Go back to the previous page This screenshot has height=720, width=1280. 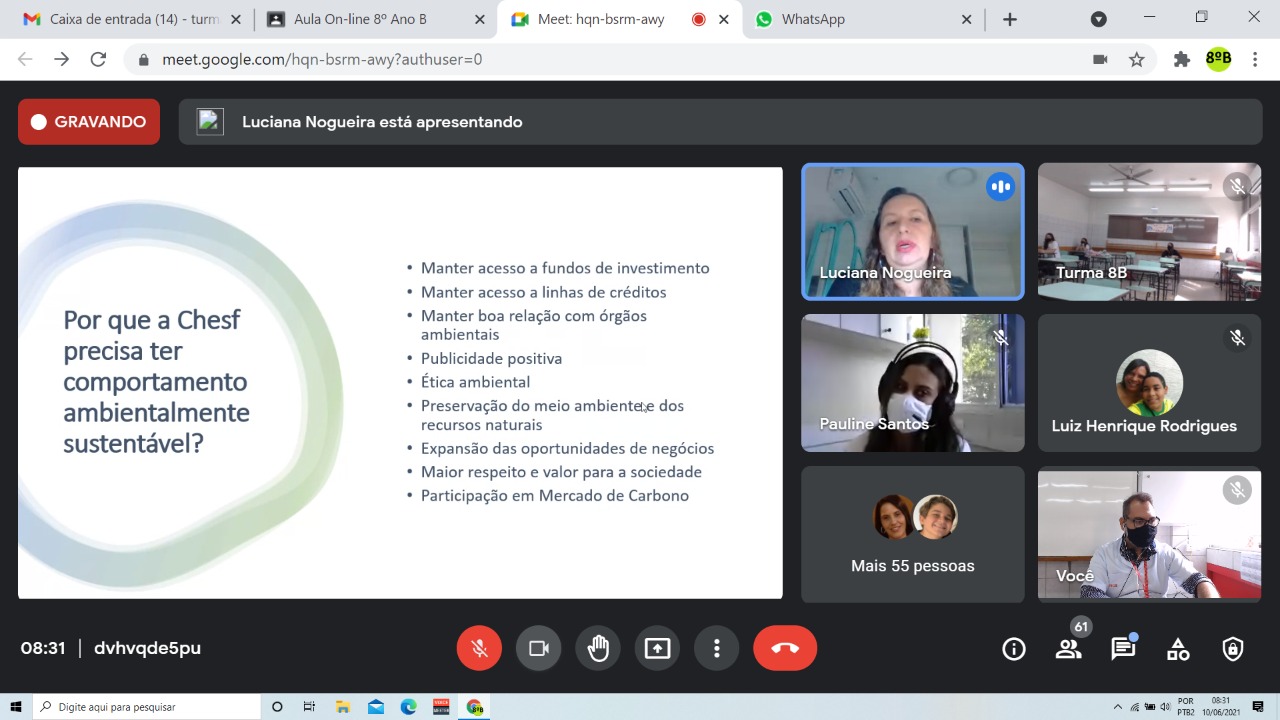point(25,59)
